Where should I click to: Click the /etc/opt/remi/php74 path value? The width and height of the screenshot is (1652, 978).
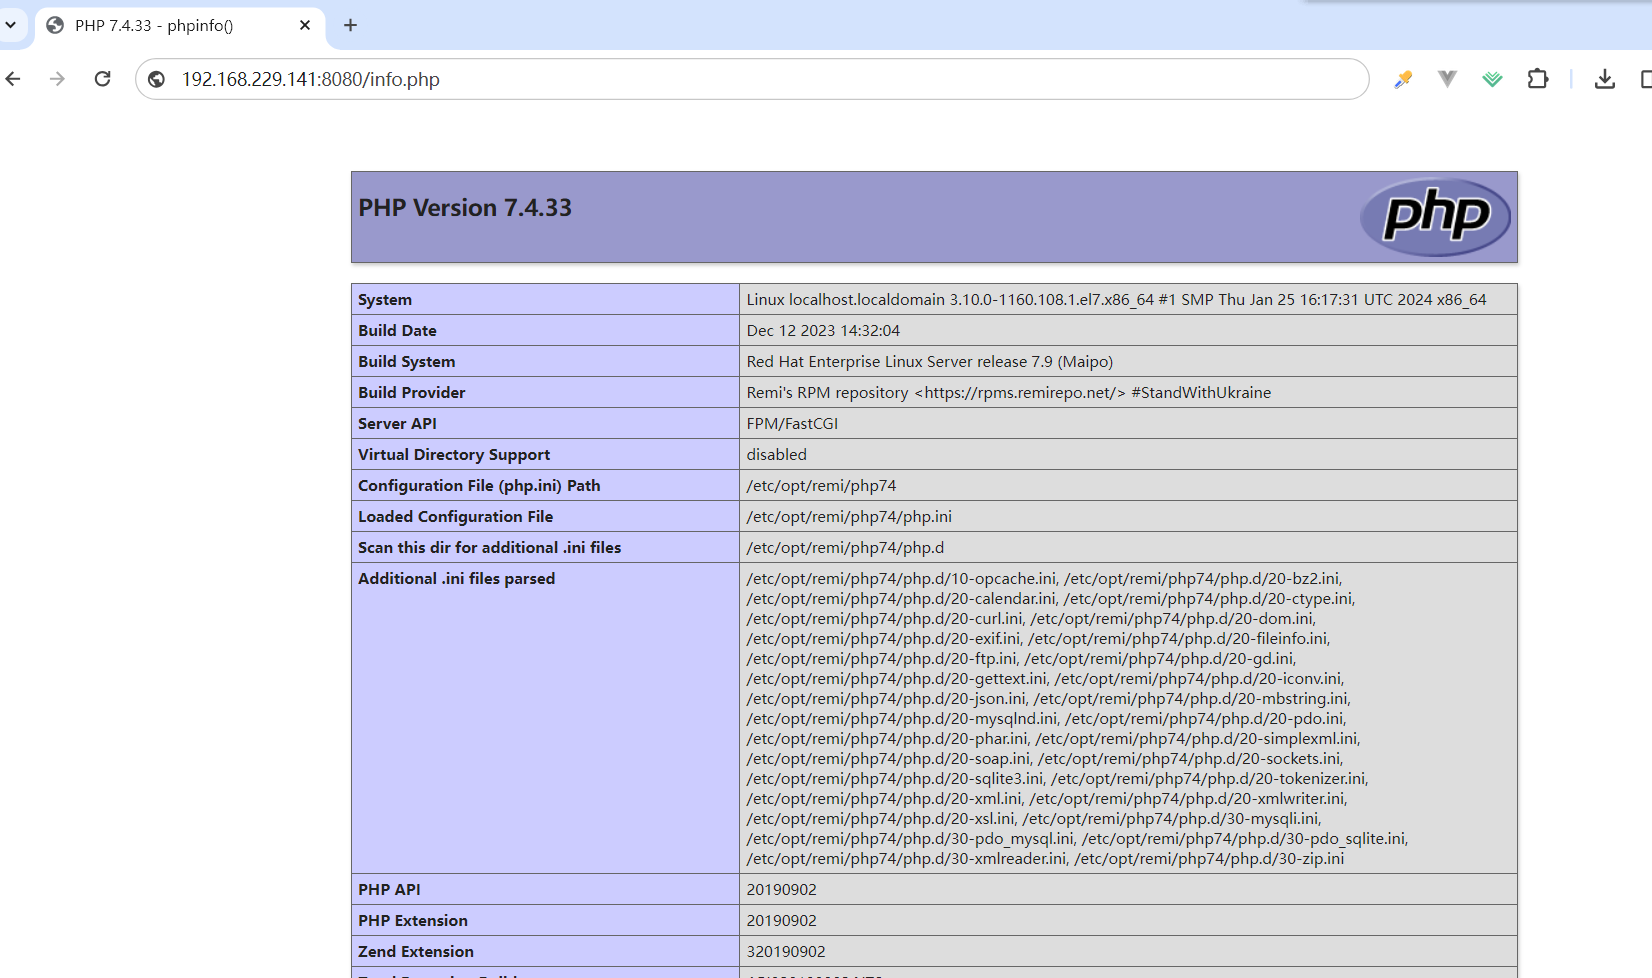point(821,486)
